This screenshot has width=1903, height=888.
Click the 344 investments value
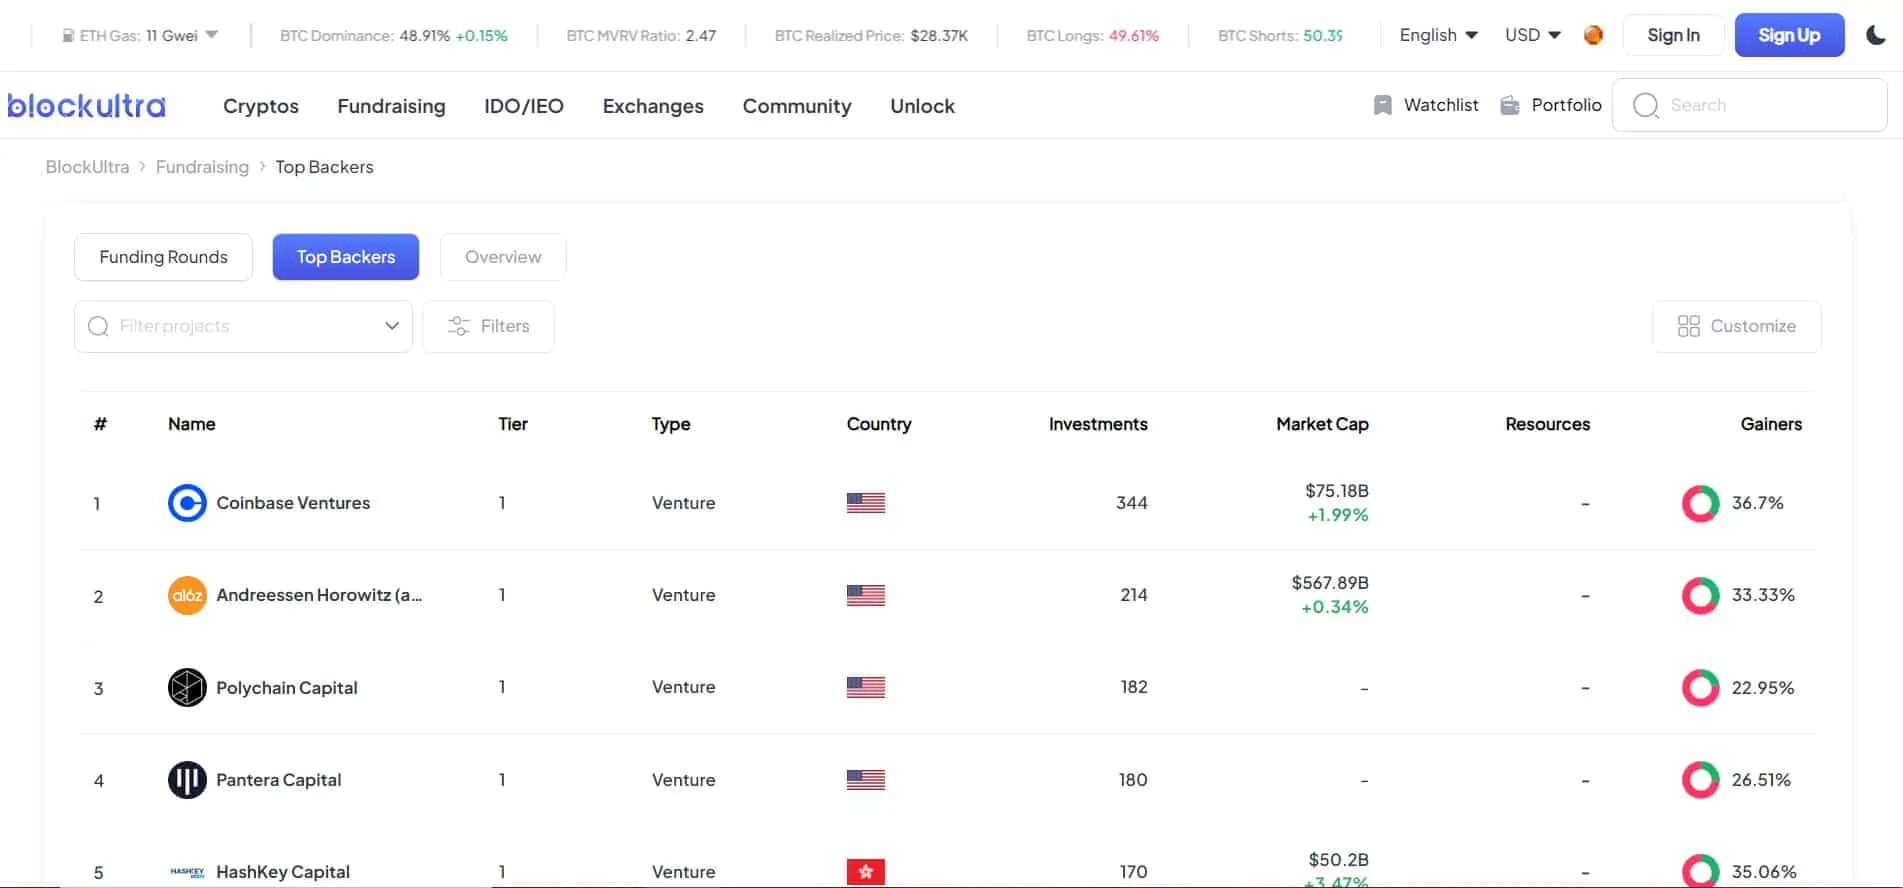pos(1132,503)
